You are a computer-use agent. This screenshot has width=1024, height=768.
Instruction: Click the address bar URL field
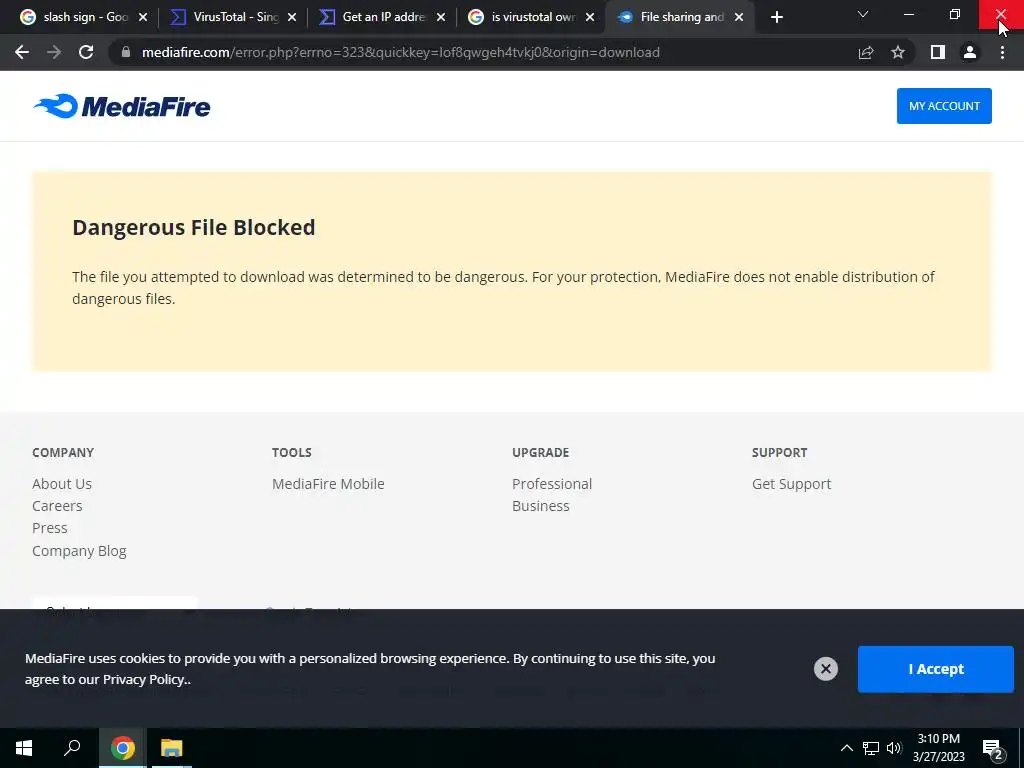[x=483, y=52]
